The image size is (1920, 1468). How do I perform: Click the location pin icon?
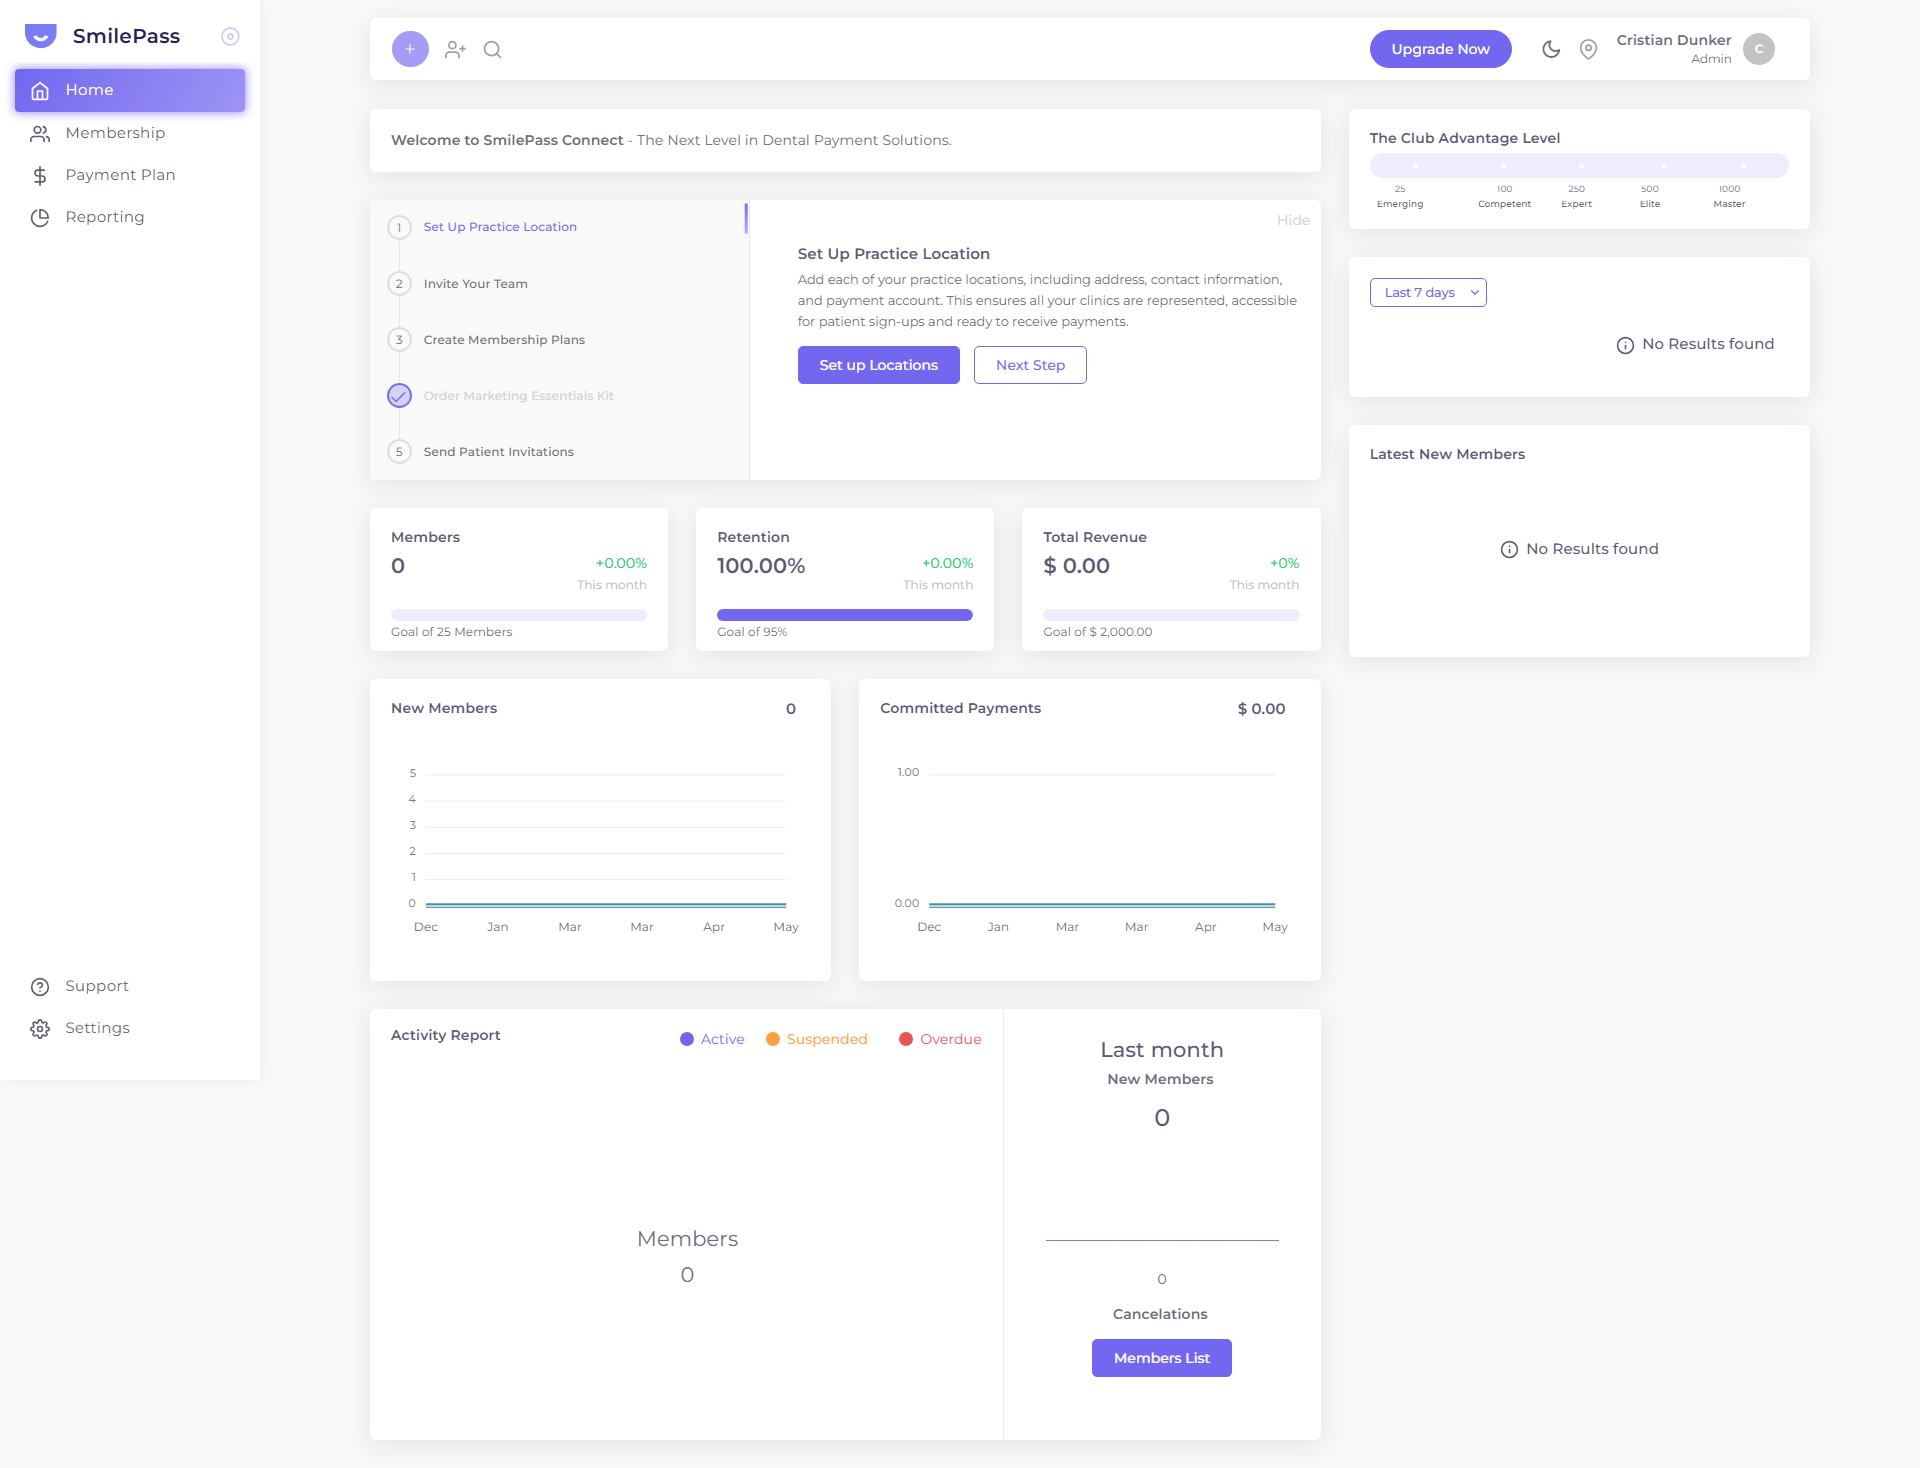(x=1588, y=49)
